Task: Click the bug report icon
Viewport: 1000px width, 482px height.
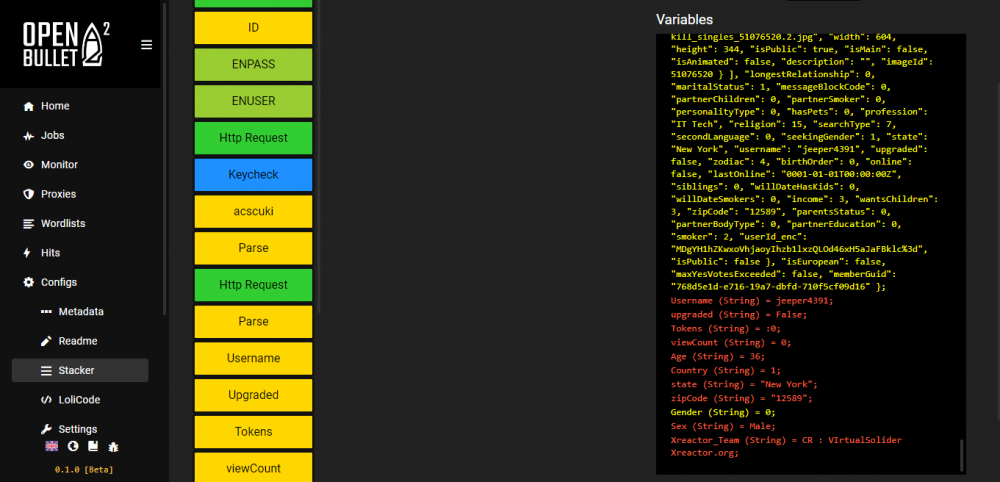Action: click(x=114, y=446)
